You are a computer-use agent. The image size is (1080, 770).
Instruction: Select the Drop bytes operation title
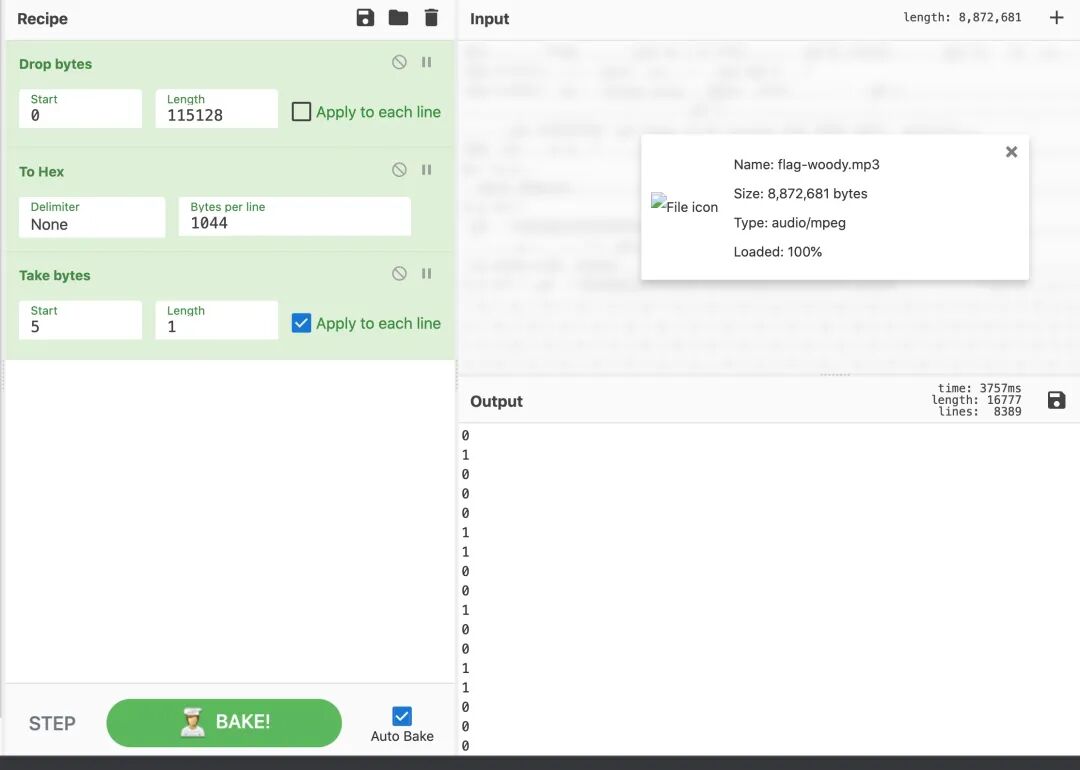click(x=55, y=63)
